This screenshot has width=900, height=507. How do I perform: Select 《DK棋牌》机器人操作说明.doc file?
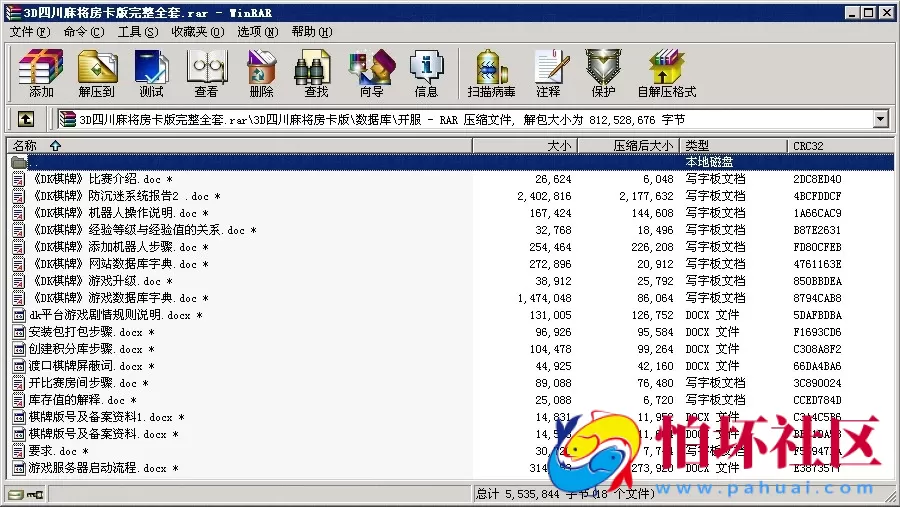click(x=119, y=214)
